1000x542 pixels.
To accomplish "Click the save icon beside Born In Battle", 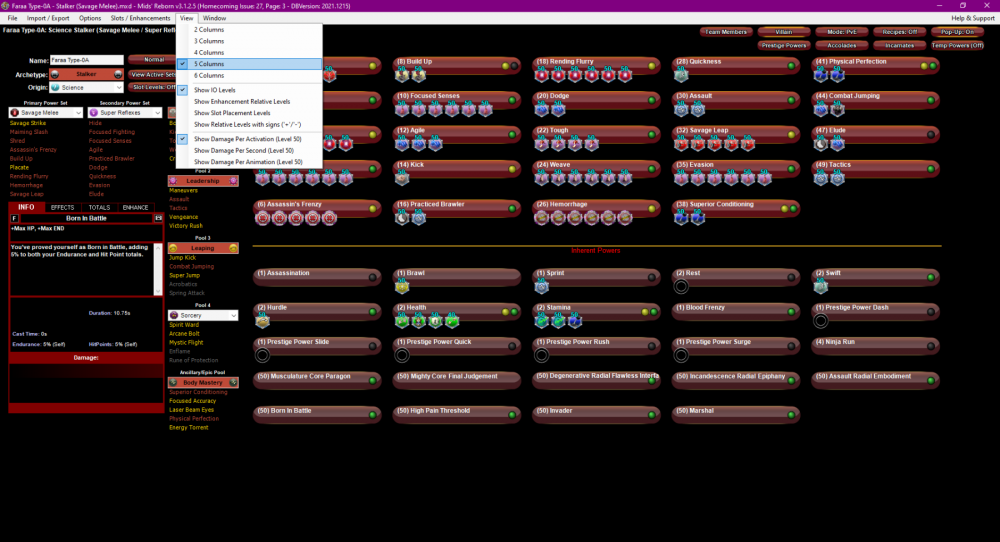I will (158, 218).
